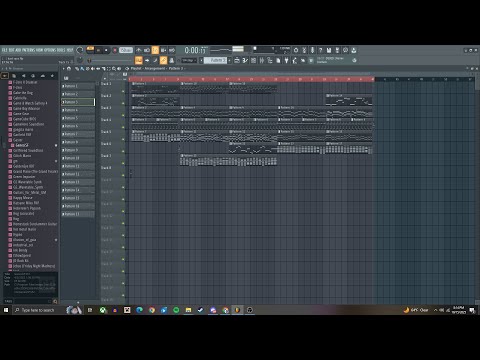
Task: Mute Track 6 with its green light
Action: [x=123, y=151]
